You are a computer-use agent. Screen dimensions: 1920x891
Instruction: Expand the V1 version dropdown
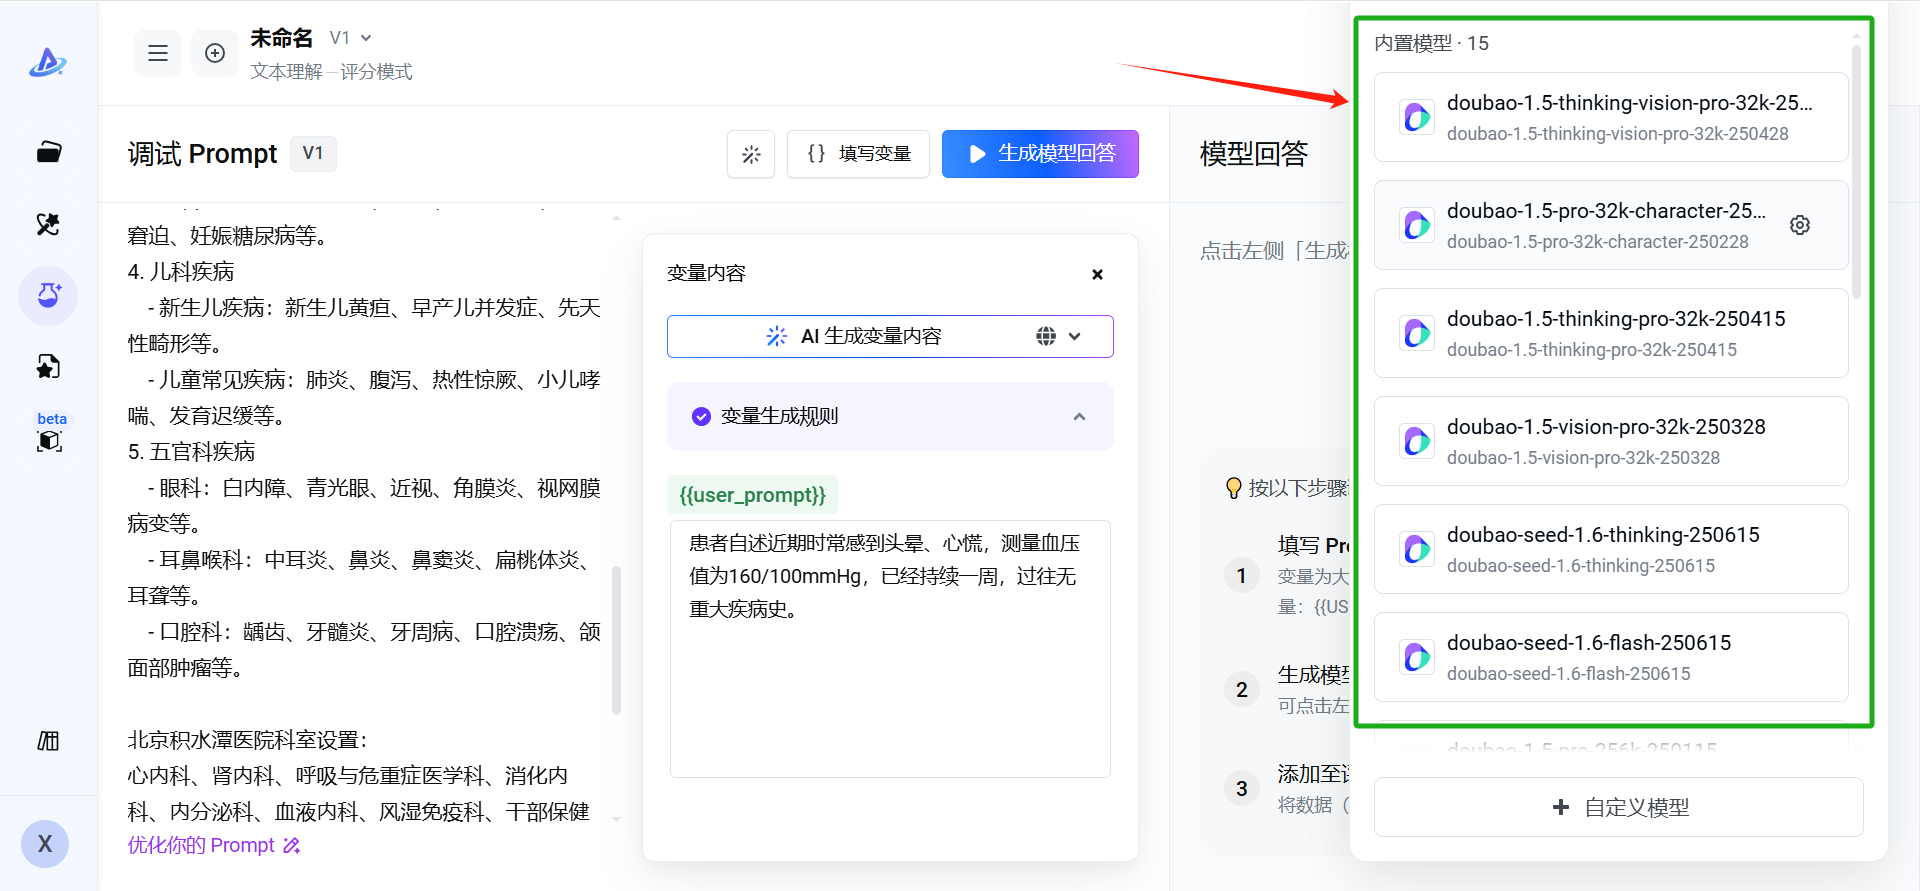tap(351, 38)
